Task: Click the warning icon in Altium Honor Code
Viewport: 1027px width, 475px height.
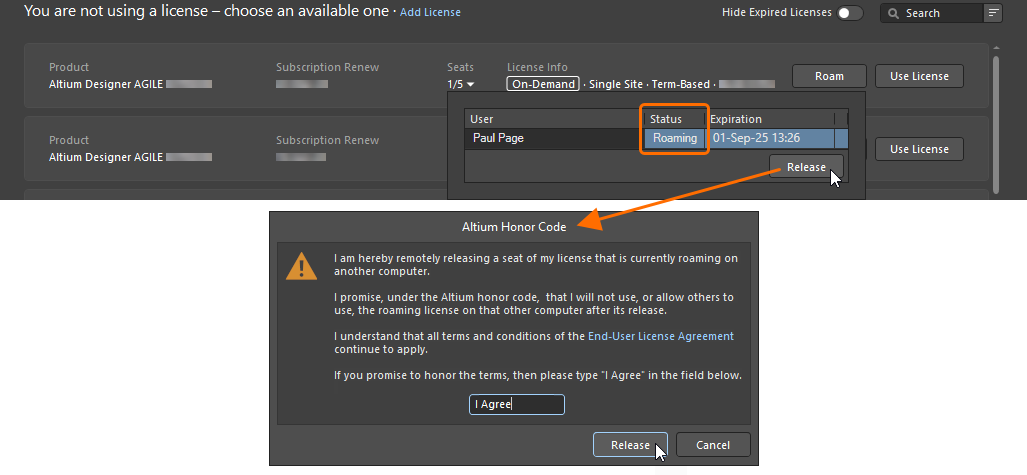Action: pos(301,267)
